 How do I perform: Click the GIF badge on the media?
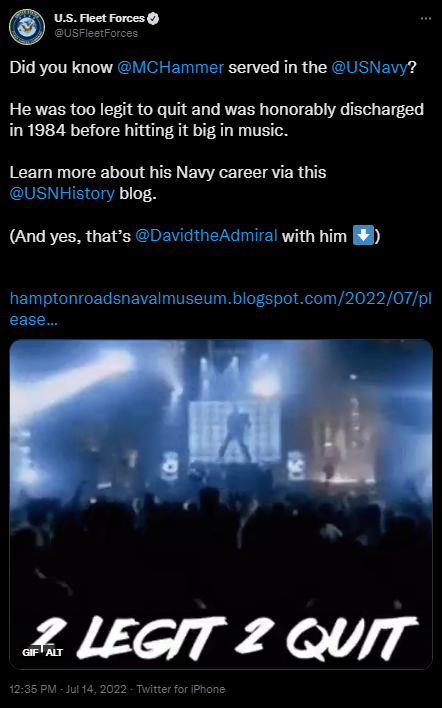click(30, 652)
